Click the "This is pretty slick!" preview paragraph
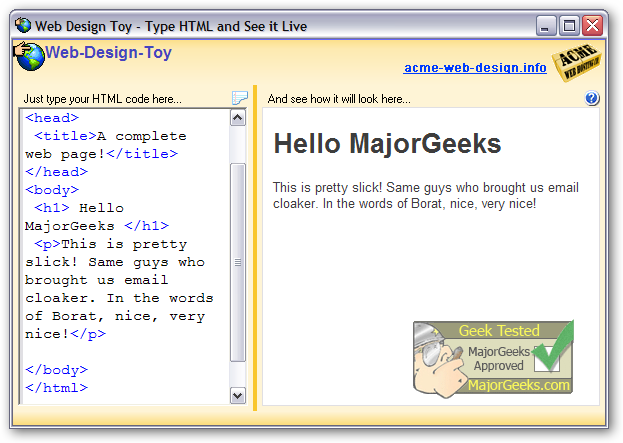Image resolution: width=623 pixels, height=443 pixels. [426, 195]
